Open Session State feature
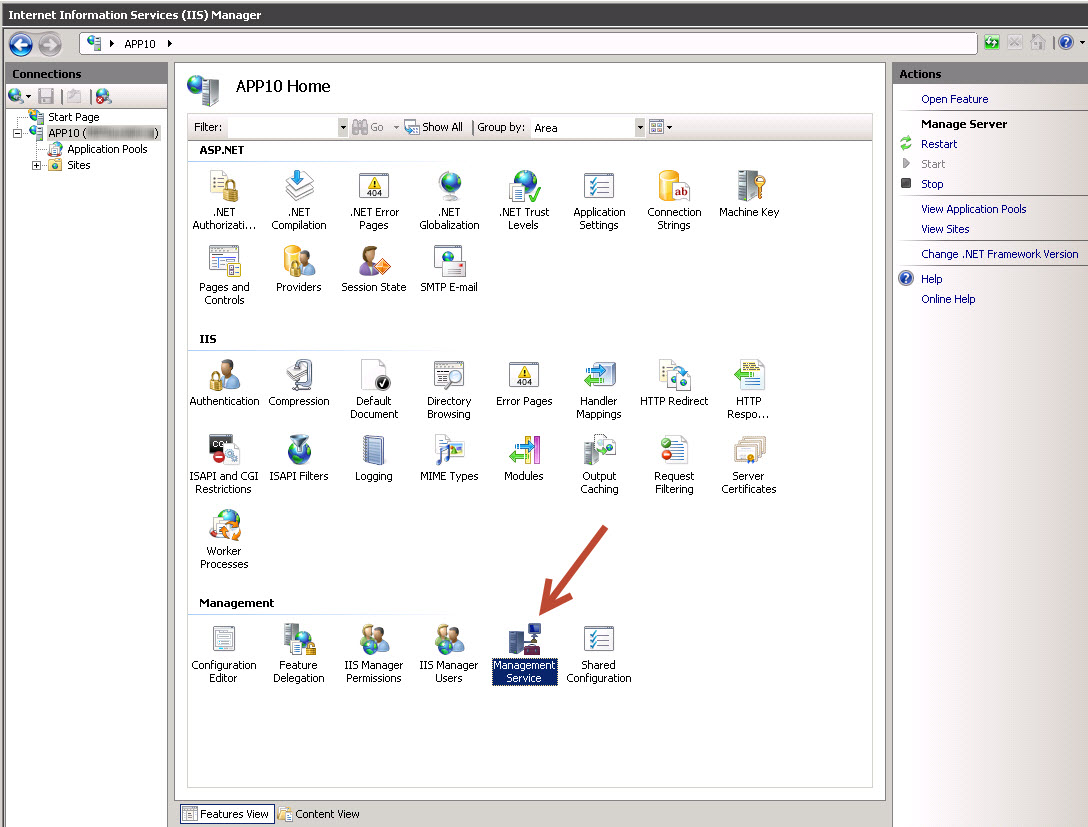Screen dimensions: 1088x827 coord(374,269)
